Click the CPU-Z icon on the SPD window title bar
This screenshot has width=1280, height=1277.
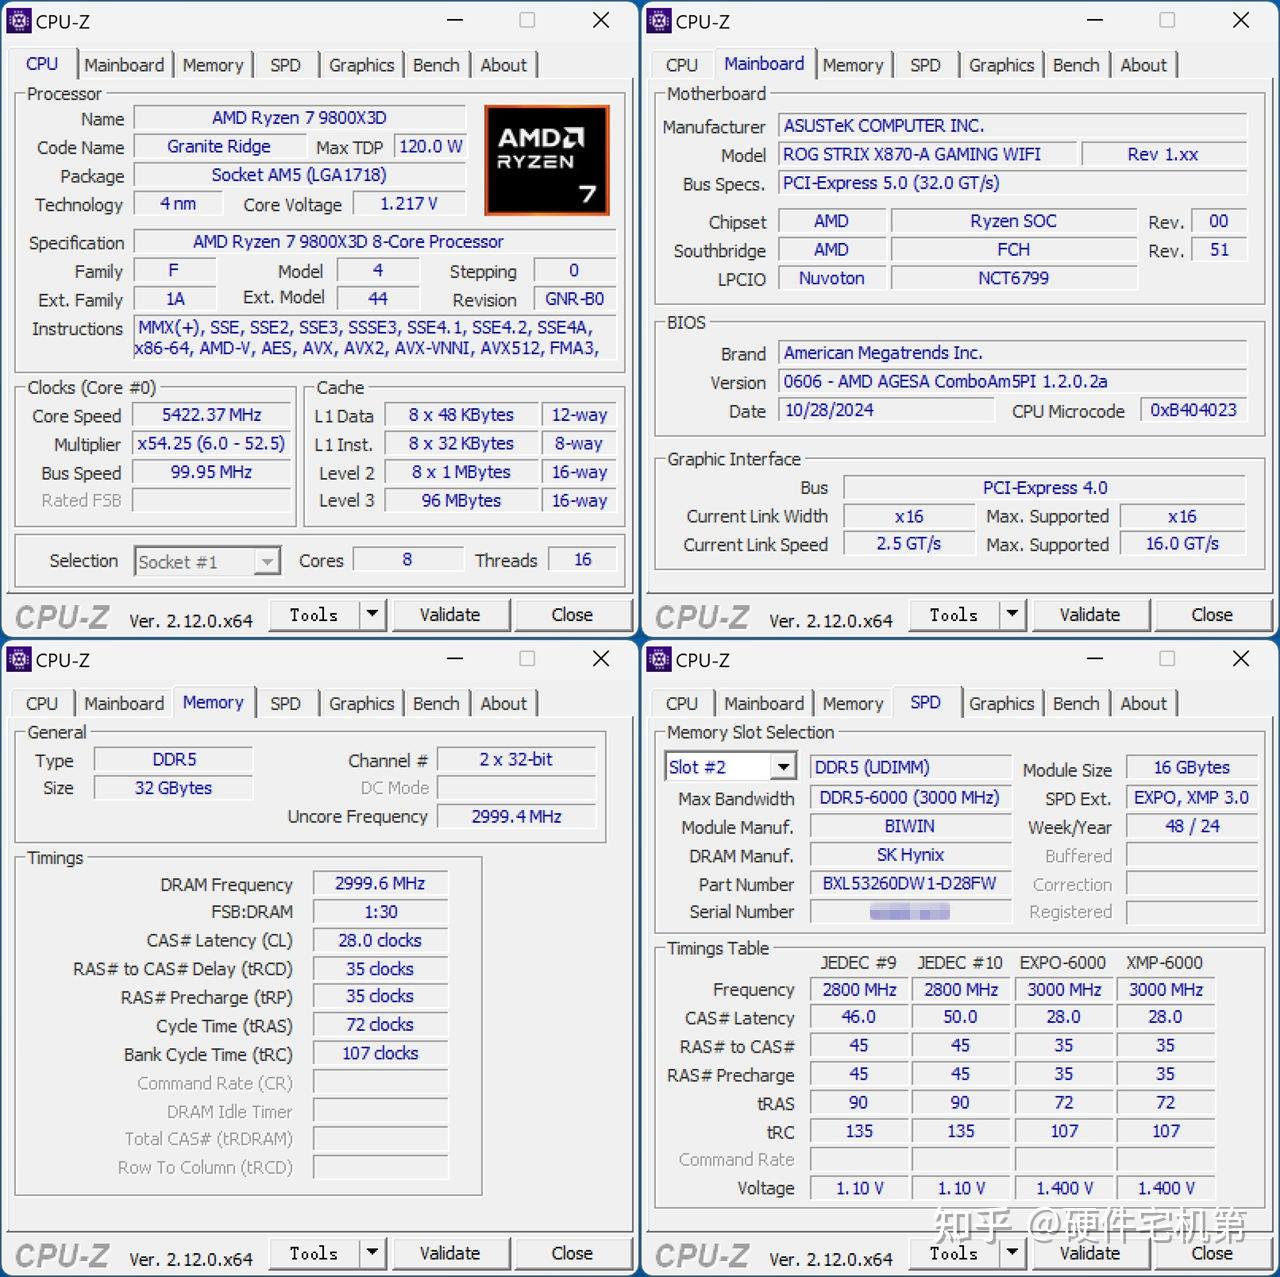point(657,659)
